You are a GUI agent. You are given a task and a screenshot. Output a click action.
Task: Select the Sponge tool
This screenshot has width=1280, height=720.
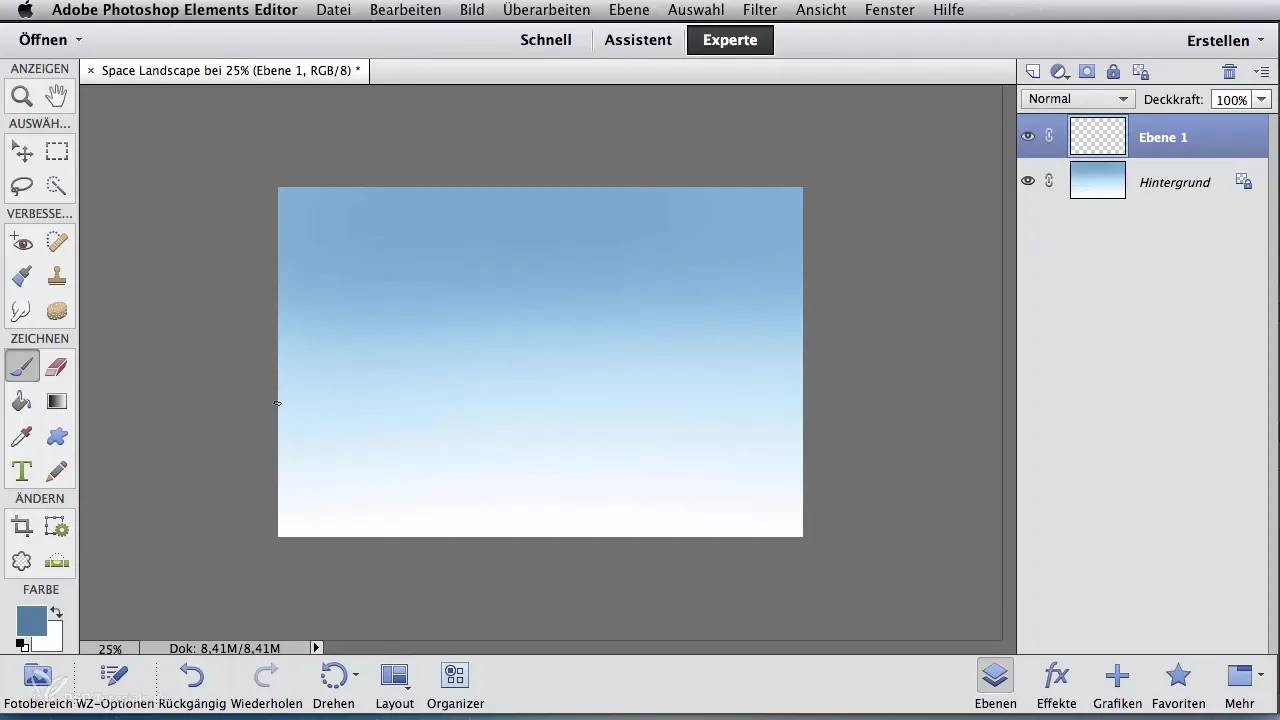[x=57, y=311]
